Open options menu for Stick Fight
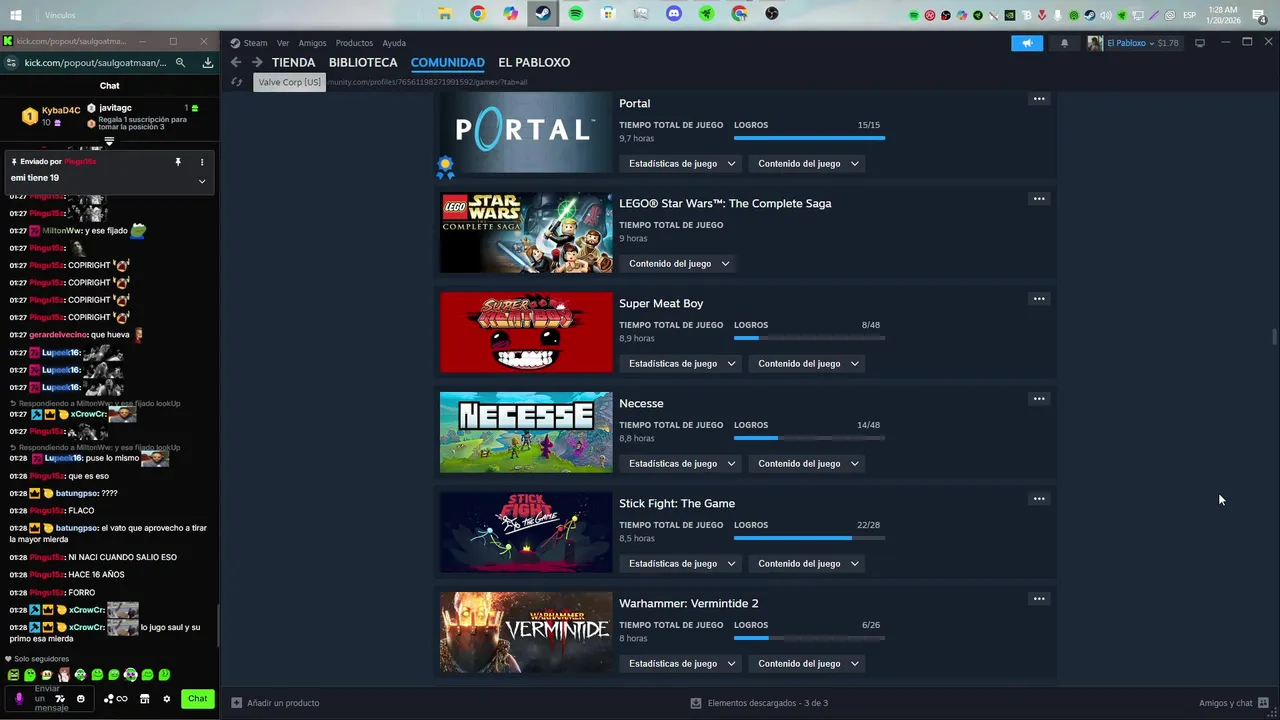 coord(1039,499)
